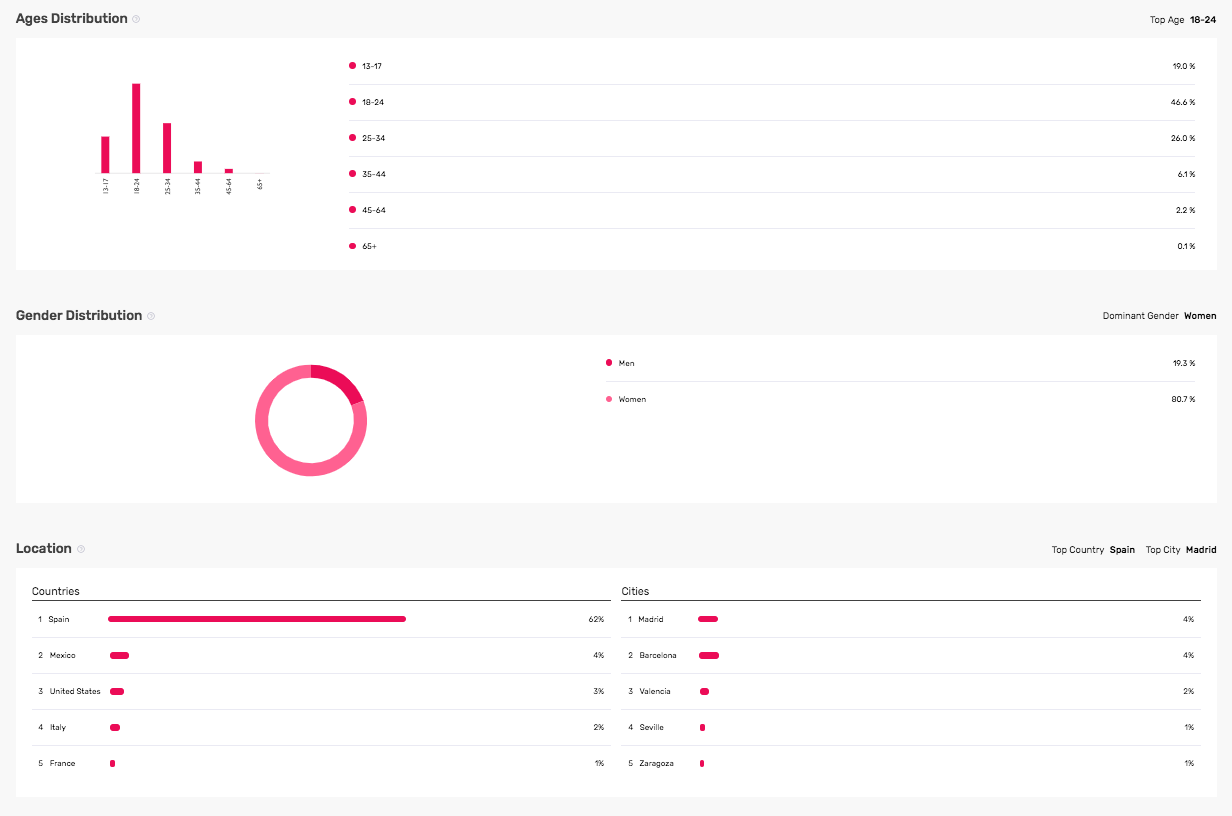Screen dimensions: 1232x816
Task: Click the Barcelona progress bar in Cities
Action: [x=709, y=656]
